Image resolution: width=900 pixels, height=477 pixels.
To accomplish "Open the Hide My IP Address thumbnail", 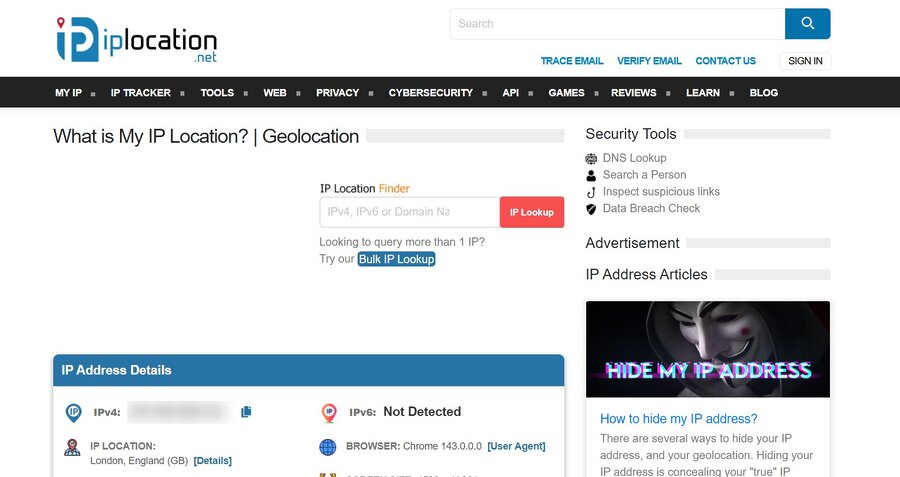I will tap(708, 349).
